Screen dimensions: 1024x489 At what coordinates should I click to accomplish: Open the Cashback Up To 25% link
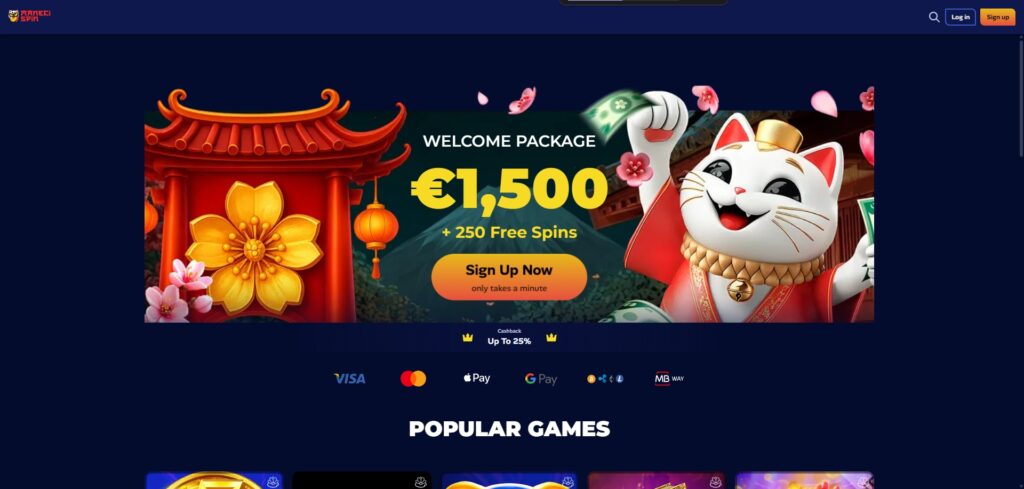(509, 337)
